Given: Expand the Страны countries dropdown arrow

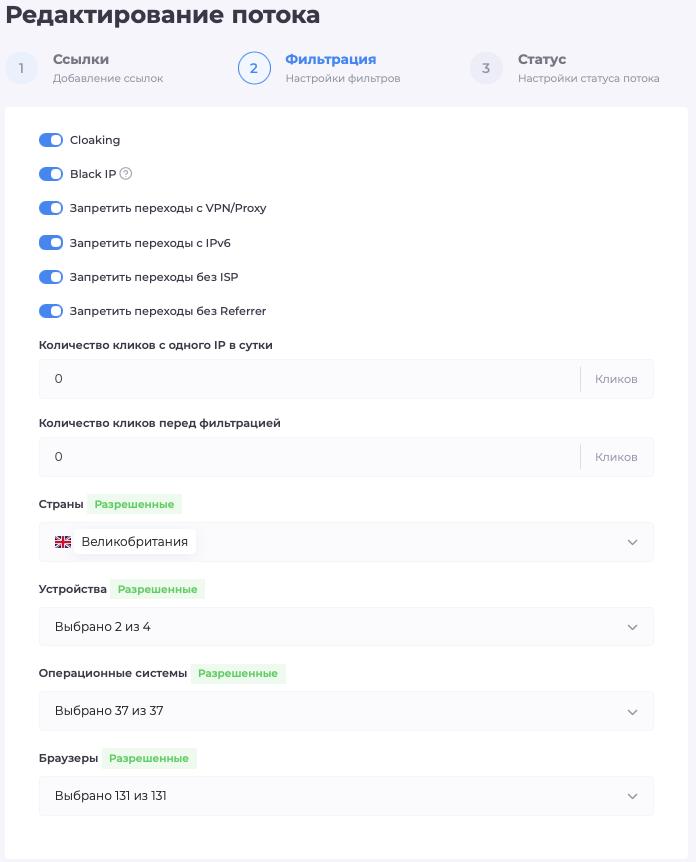Looking at the screenshot, I should point(632,542).
